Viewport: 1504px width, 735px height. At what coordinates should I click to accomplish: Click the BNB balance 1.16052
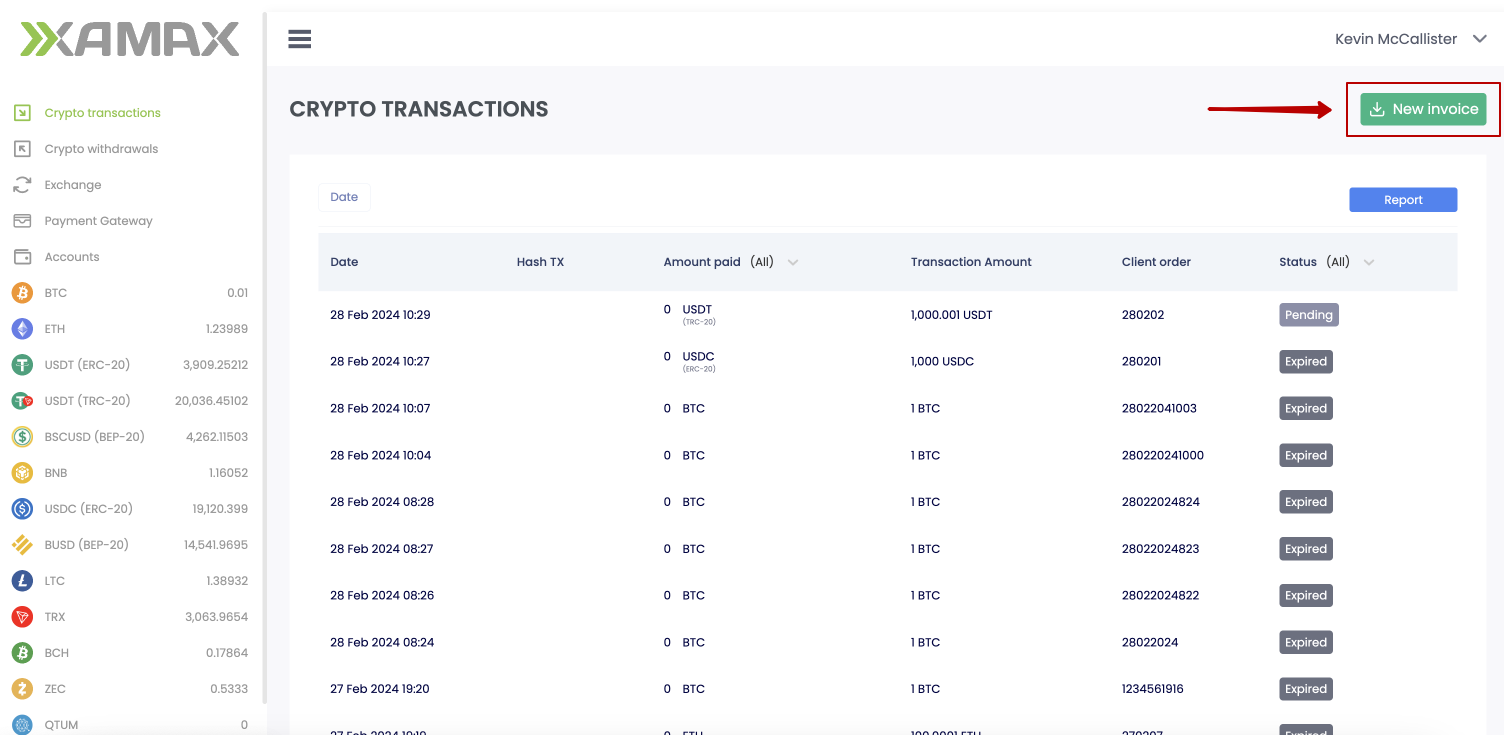point(228,473)
